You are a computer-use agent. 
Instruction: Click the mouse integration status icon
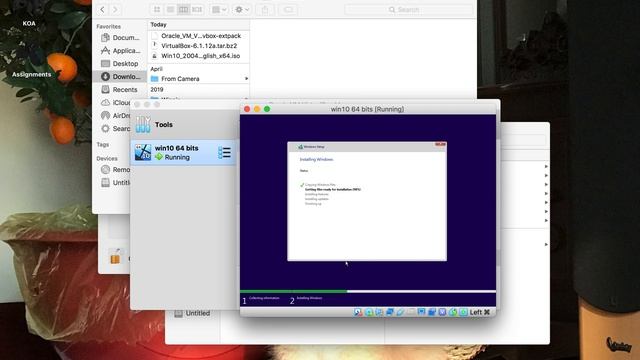(453, 312)
